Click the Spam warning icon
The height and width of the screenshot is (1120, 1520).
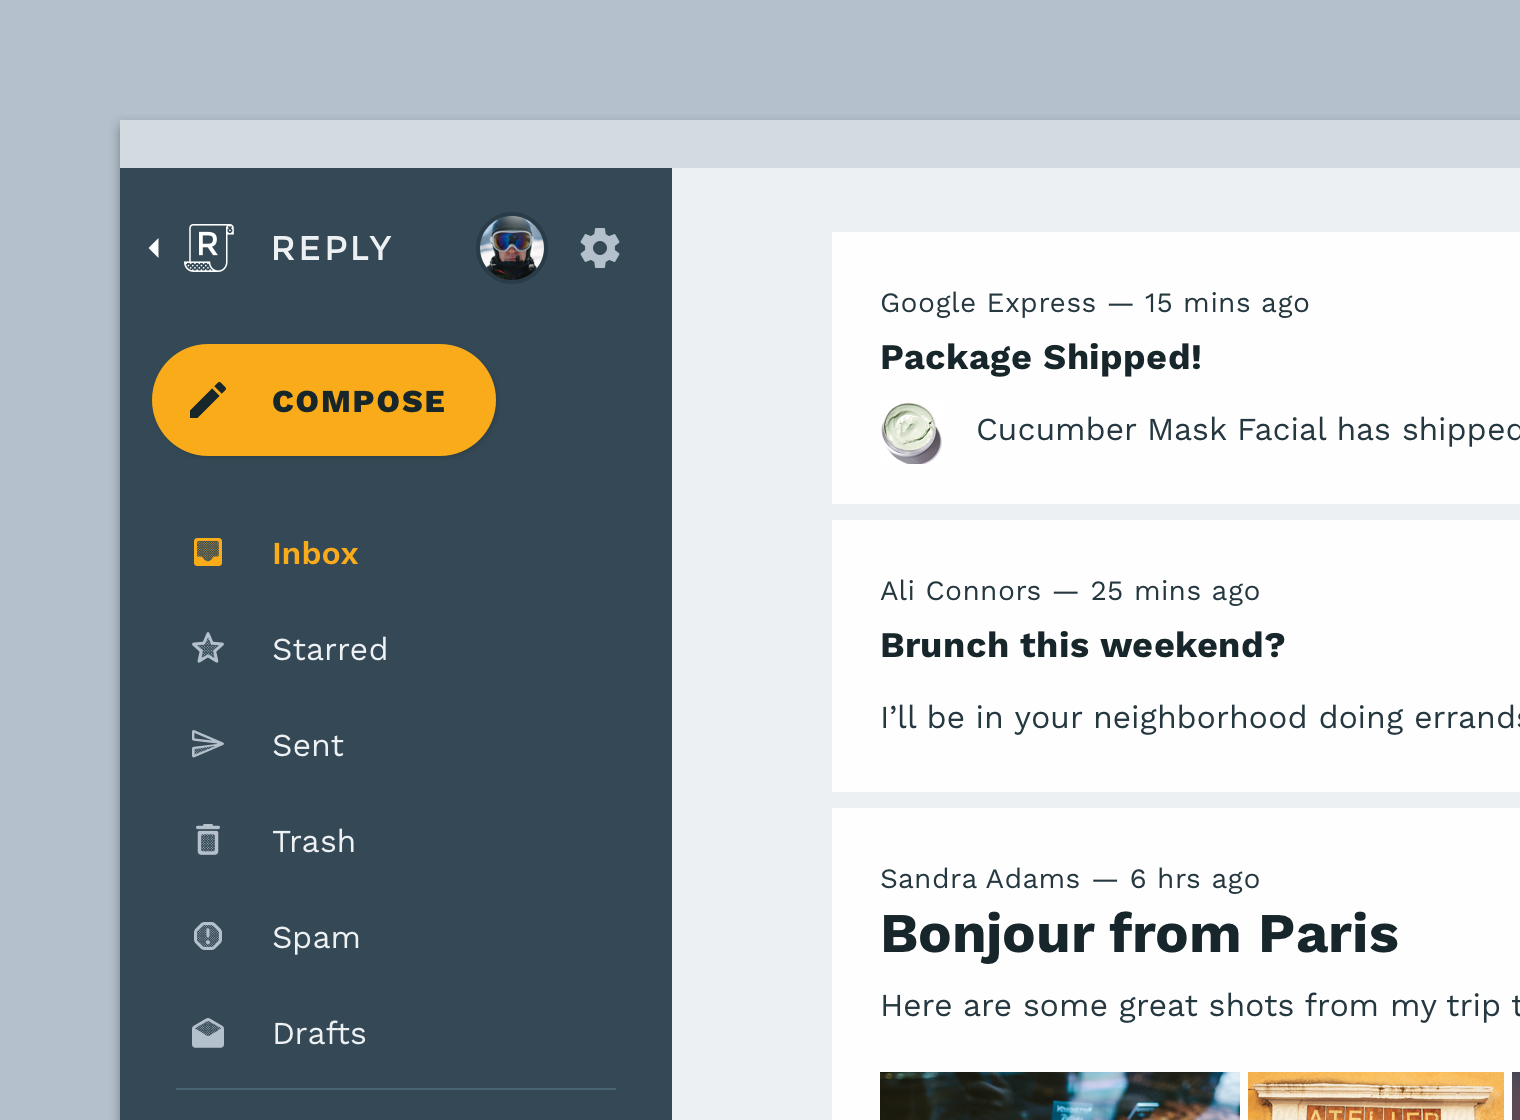[208, 936]
